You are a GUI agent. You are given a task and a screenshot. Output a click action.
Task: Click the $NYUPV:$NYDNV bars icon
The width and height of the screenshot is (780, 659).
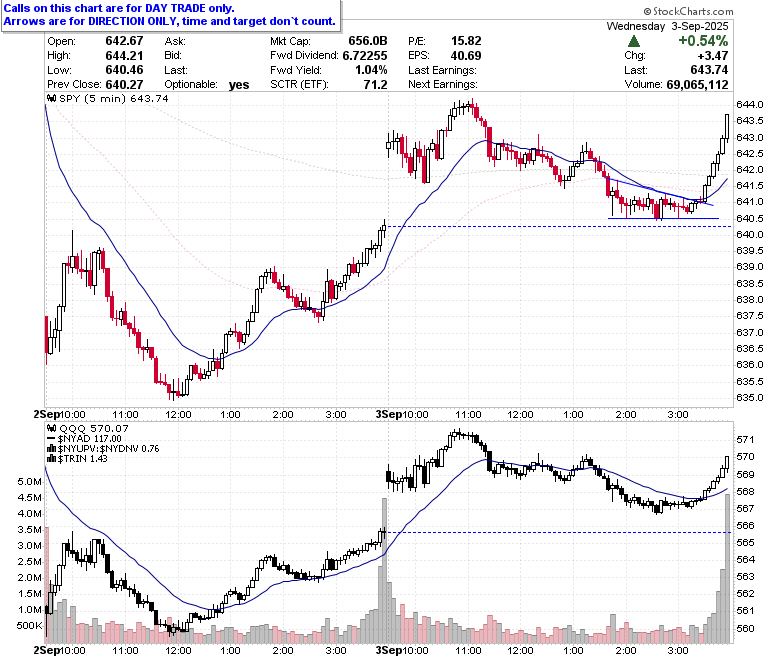(x=51, y=449)
